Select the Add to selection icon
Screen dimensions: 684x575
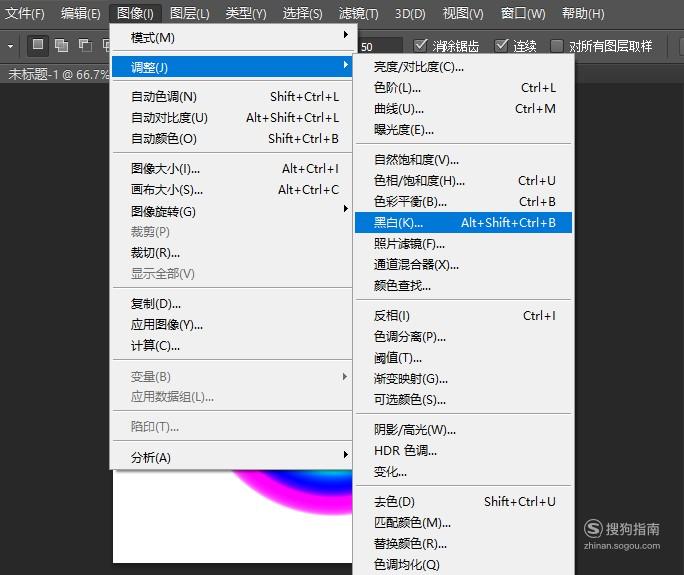62,45
